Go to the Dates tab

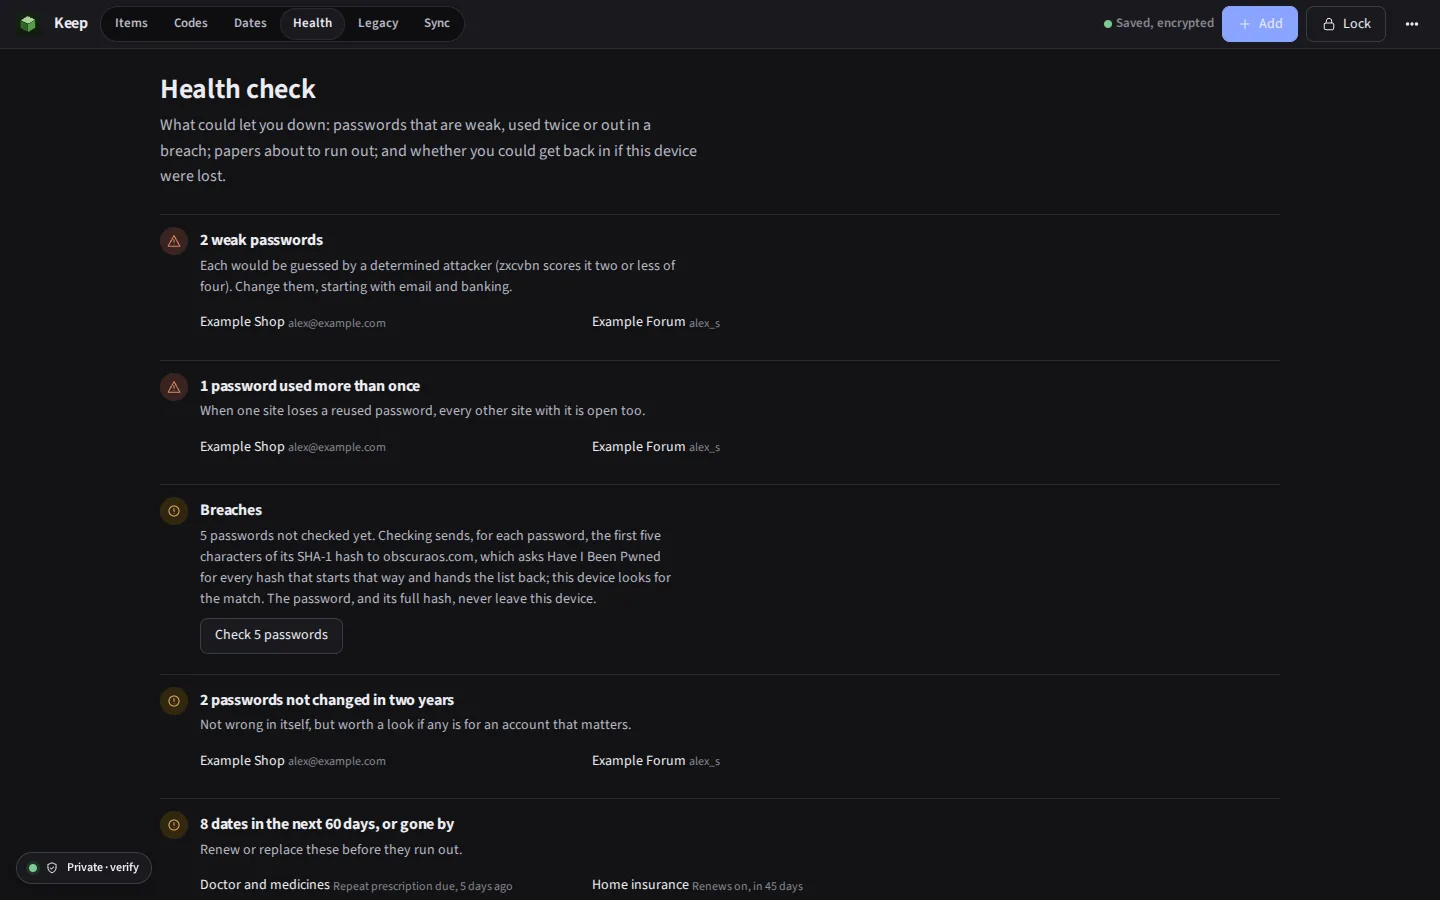[x=250, y=23]
